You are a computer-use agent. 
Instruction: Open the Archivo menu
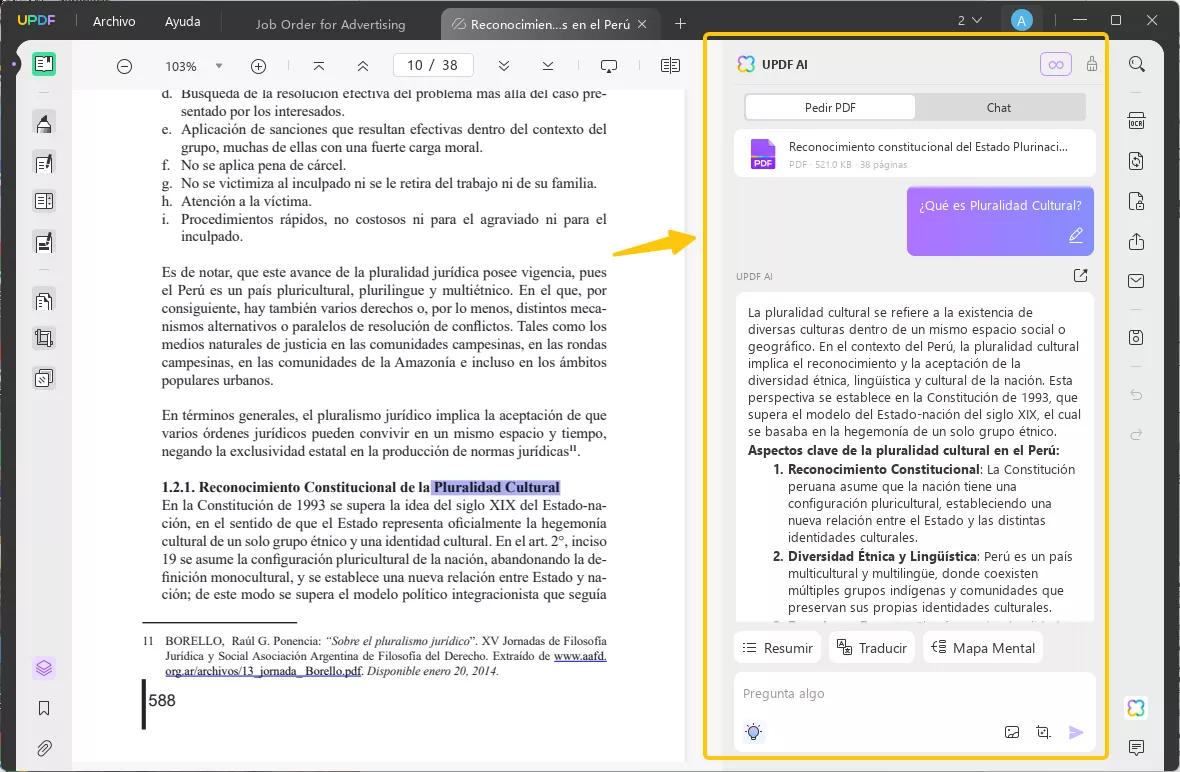(x=114, y=22)
